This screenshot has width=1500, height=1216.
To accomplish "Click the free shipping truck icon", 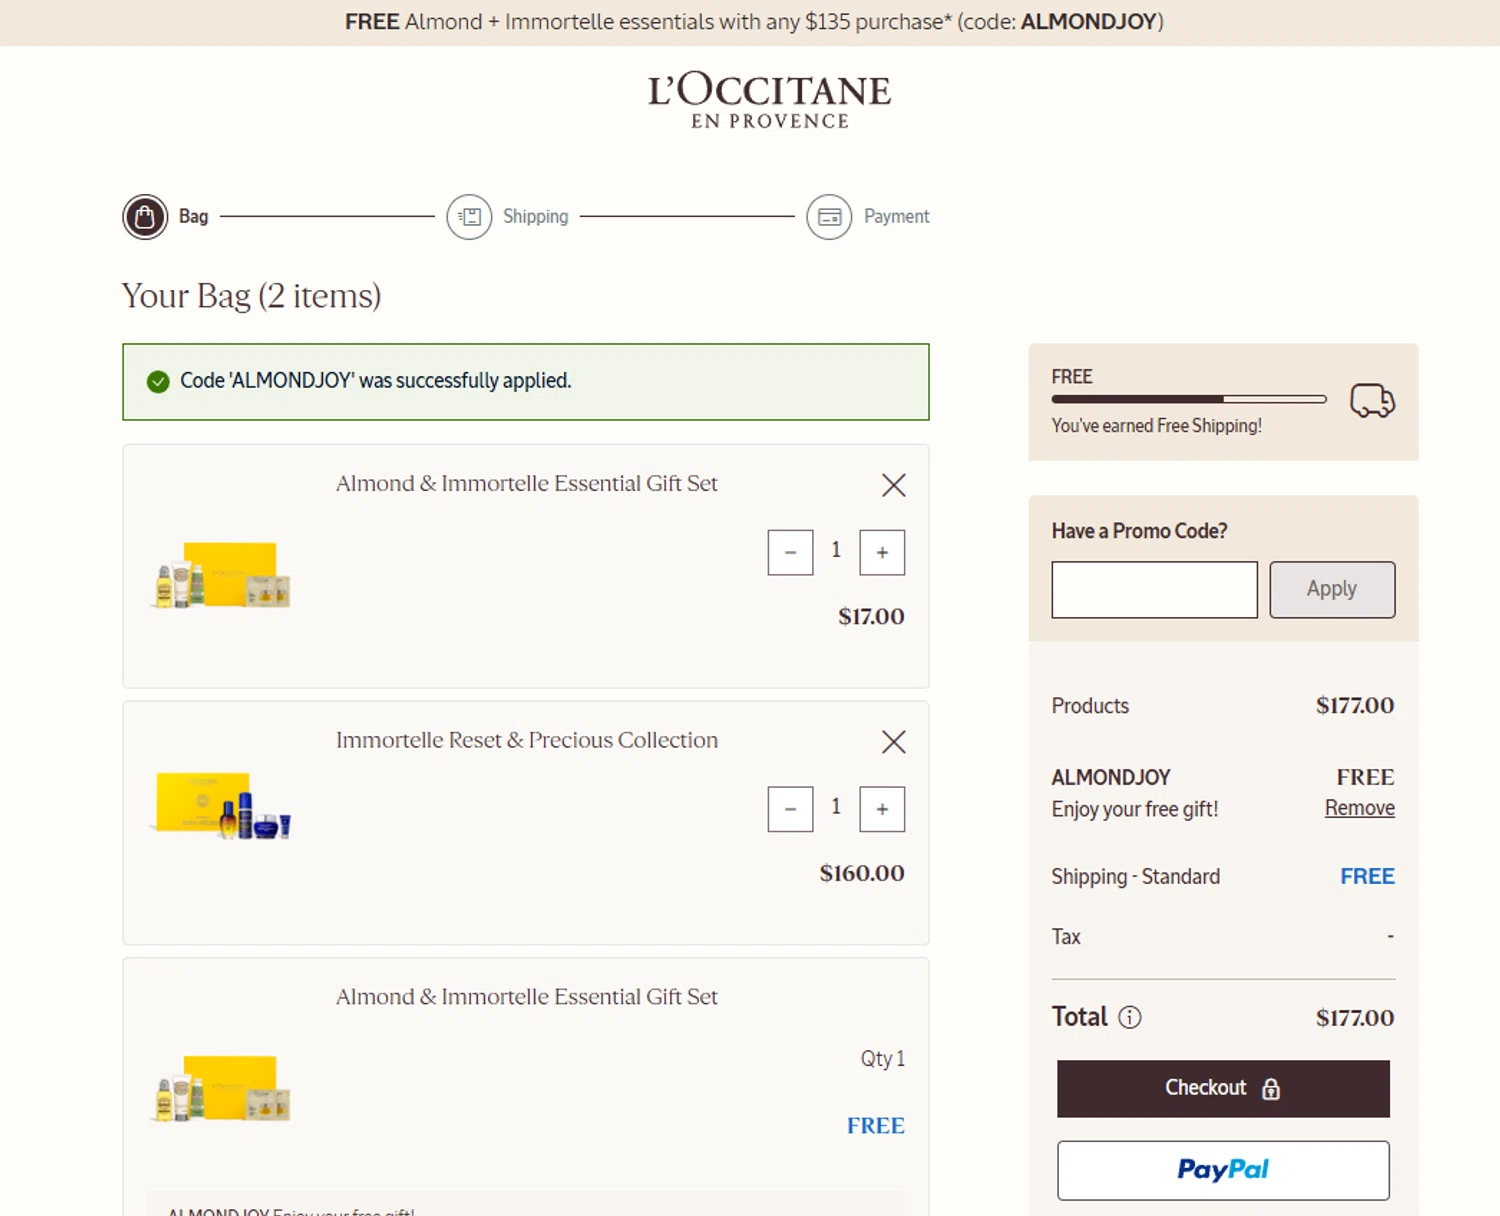I will click(x=1372, y=400).
